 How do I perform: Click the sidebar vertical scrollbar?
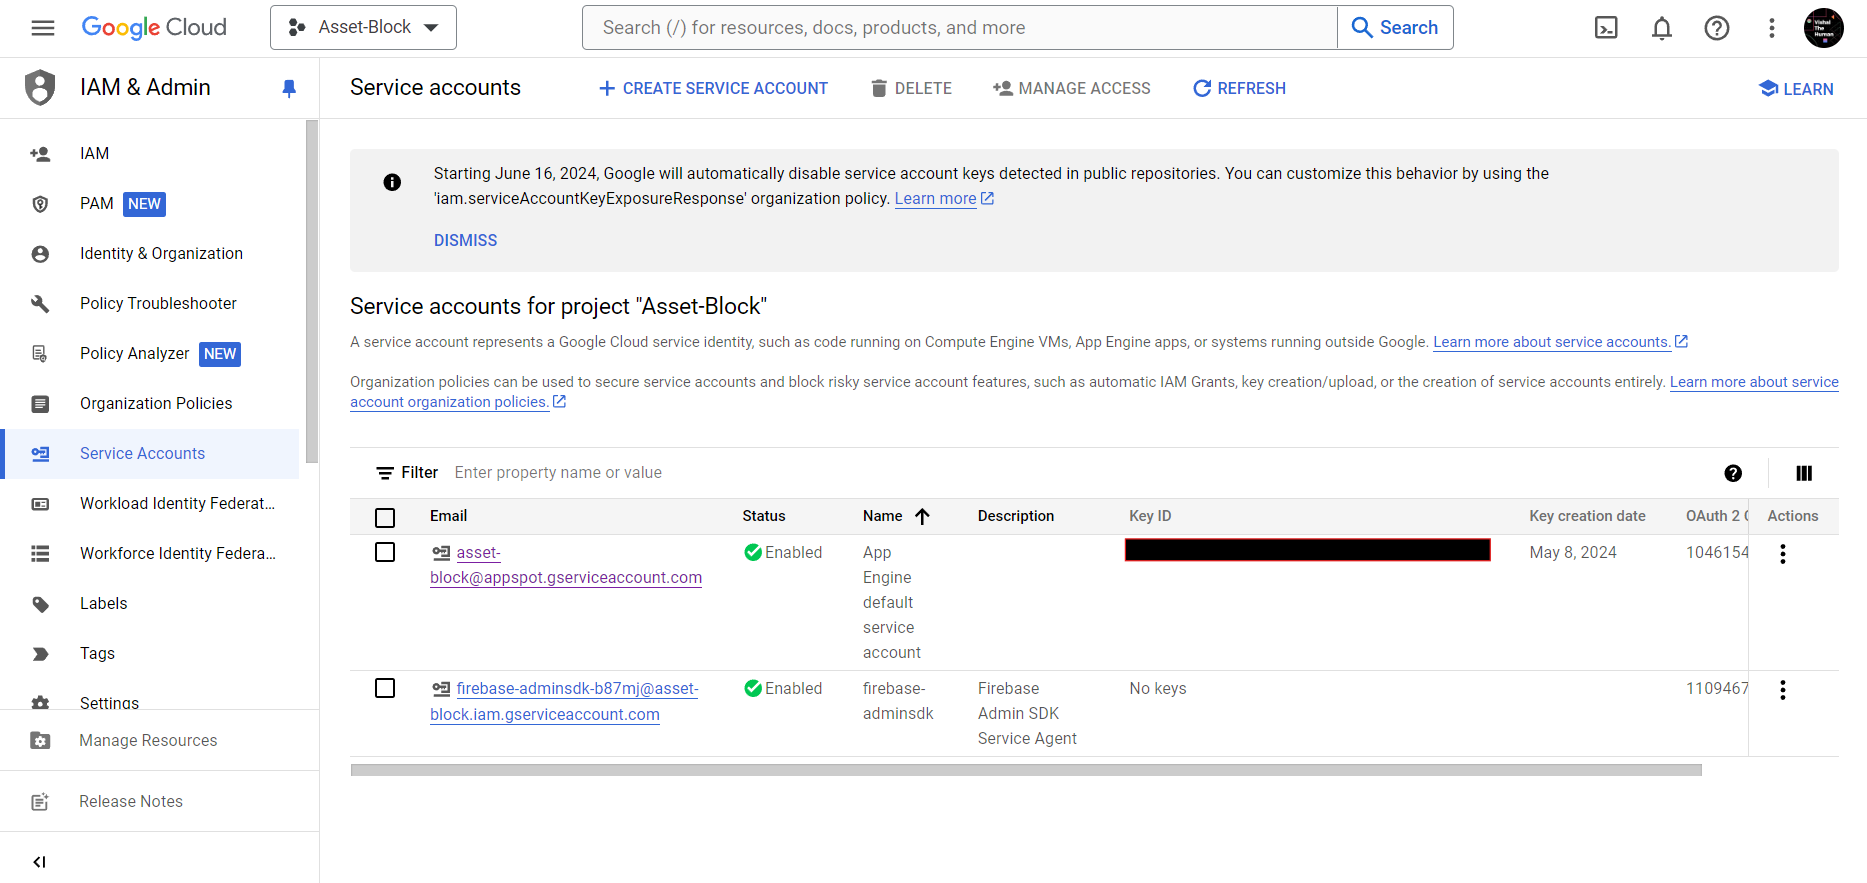tap(312, 292)
